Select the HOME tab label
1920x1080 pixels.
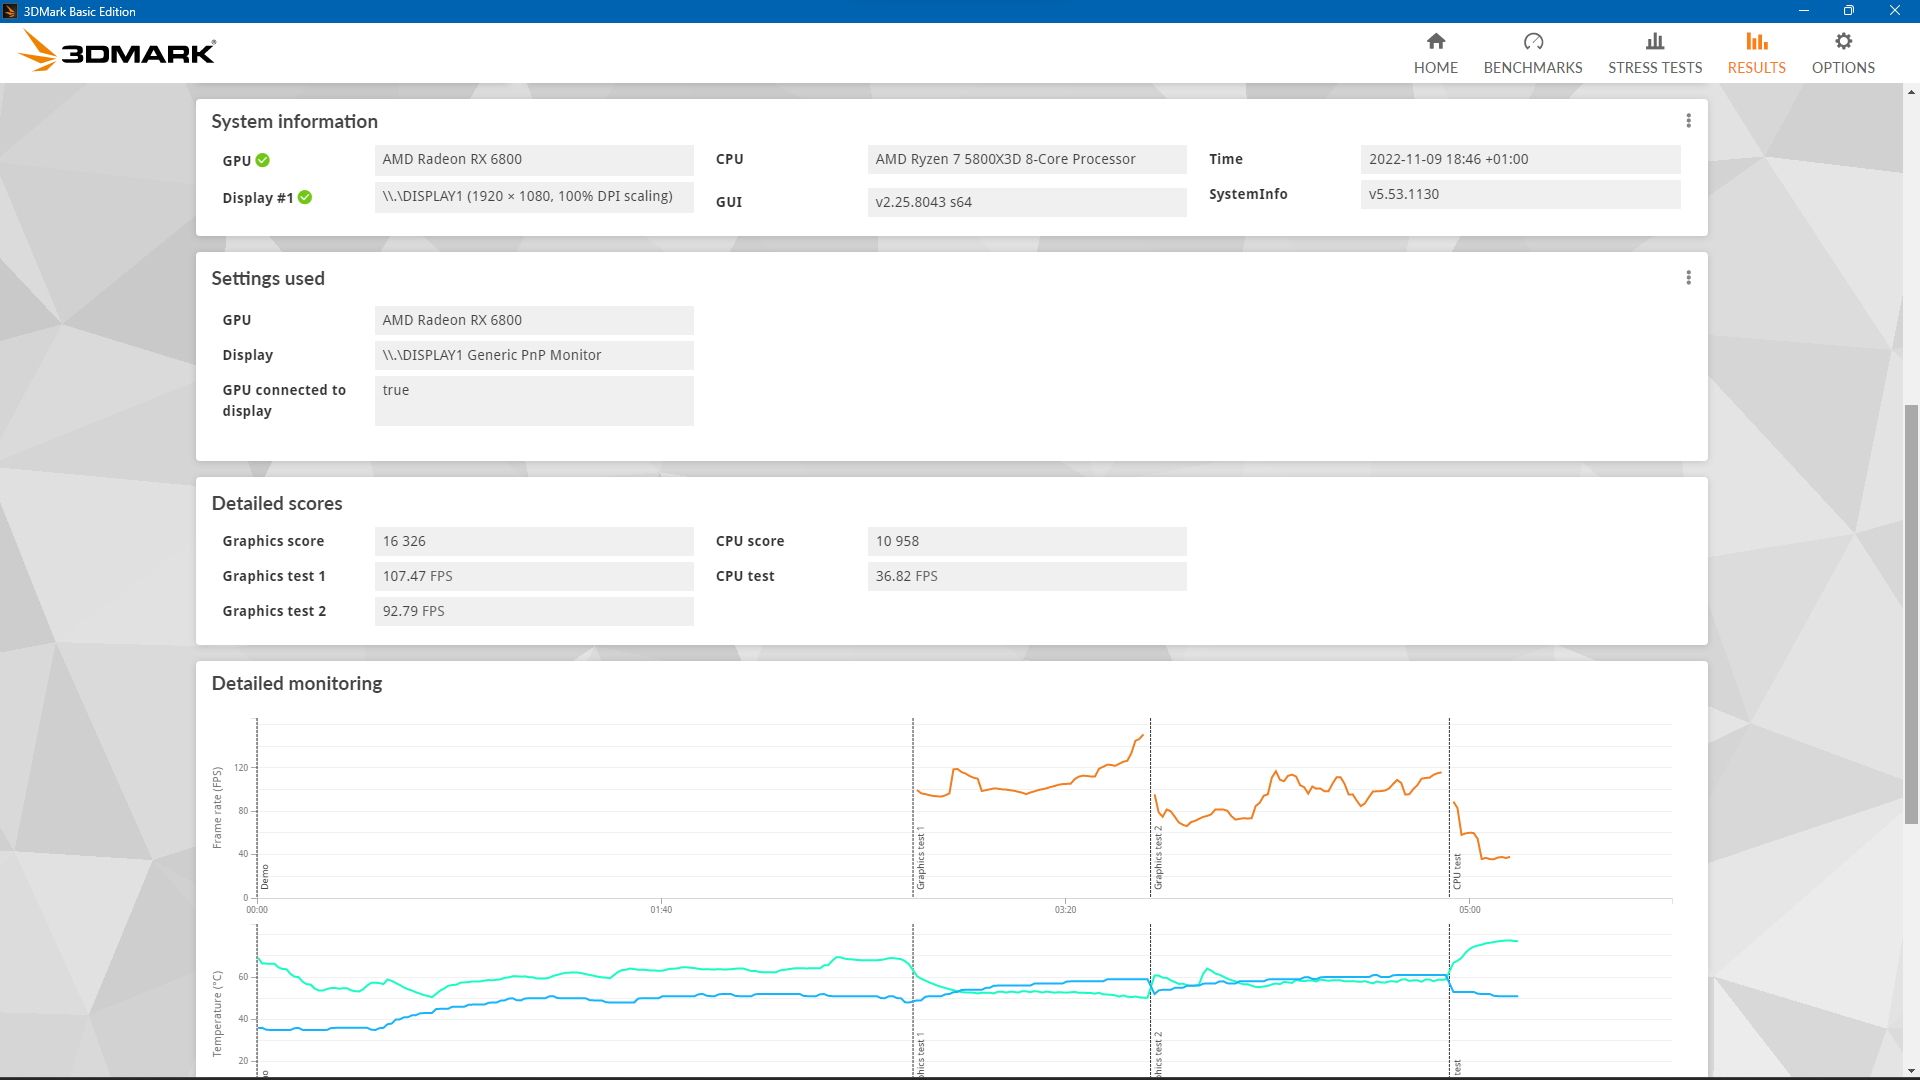coord(1435,68)
